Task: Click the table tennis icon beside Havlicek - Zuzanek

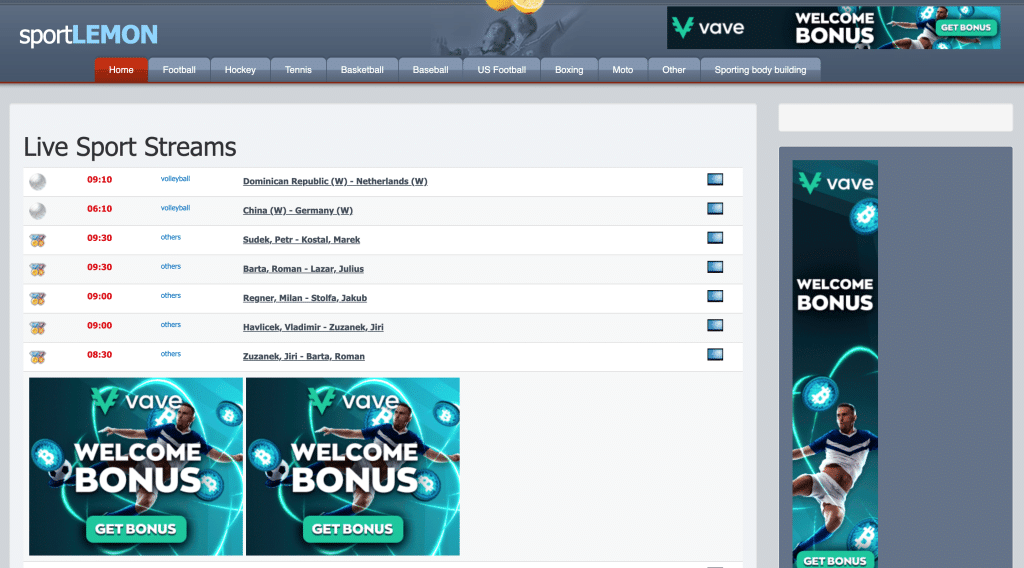Action: tap(37, 327)
